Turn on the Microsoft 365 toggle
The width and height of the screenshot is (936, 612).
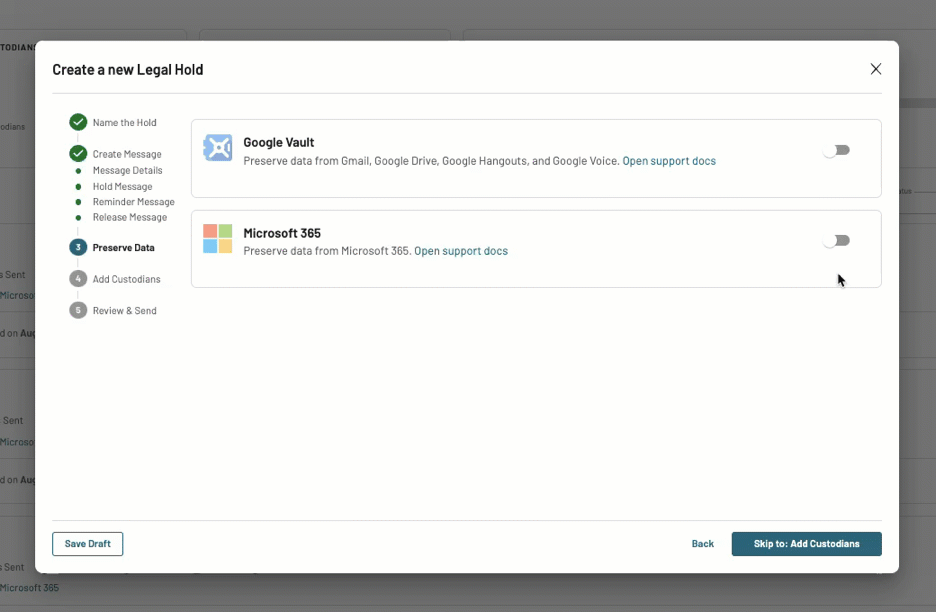pyautogui.click(x=836, y=241)
